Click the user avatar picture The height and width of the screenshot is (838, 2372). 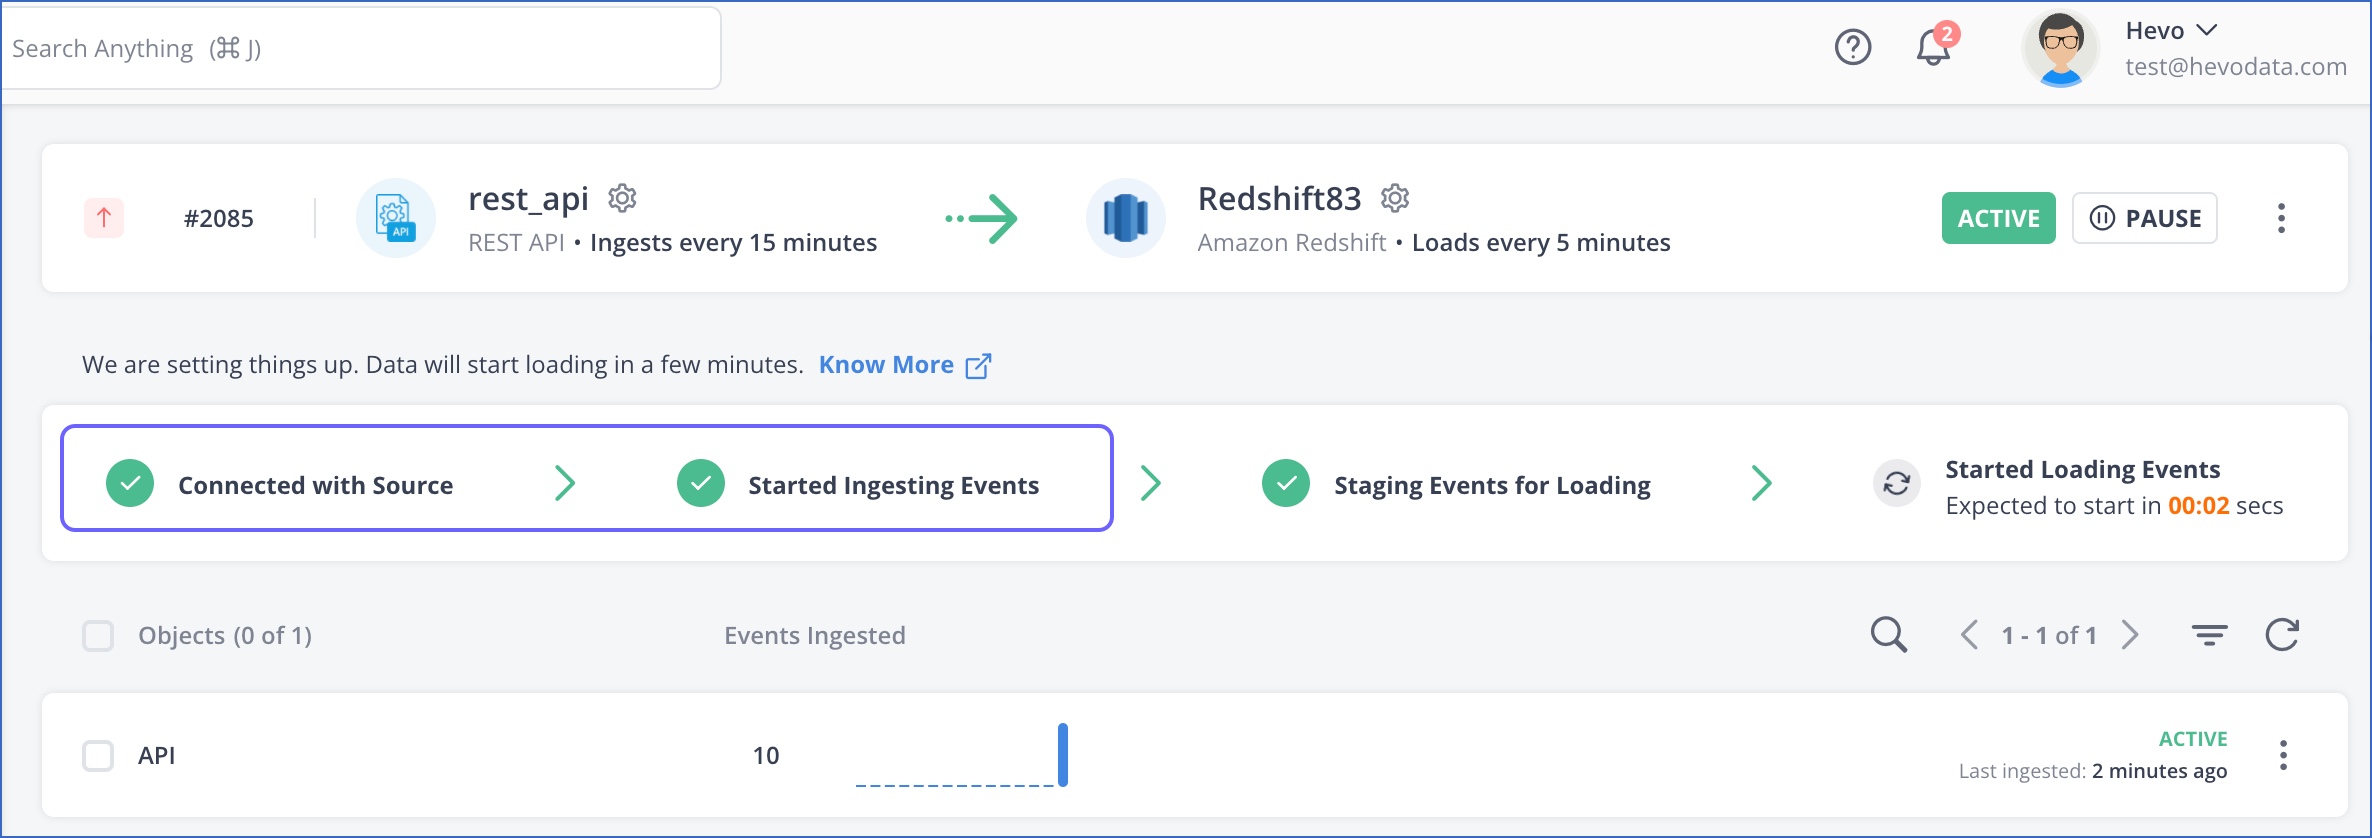point(2061,48)
